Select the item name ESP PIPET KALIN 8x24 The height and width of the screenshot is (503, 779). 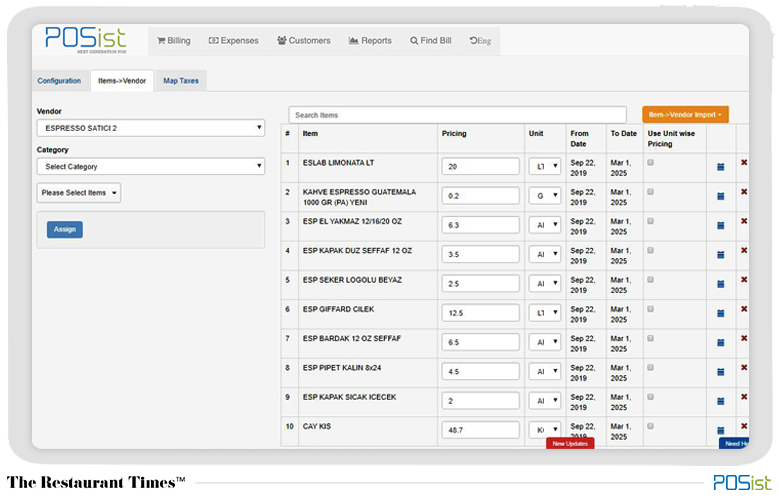pos(342,368)
